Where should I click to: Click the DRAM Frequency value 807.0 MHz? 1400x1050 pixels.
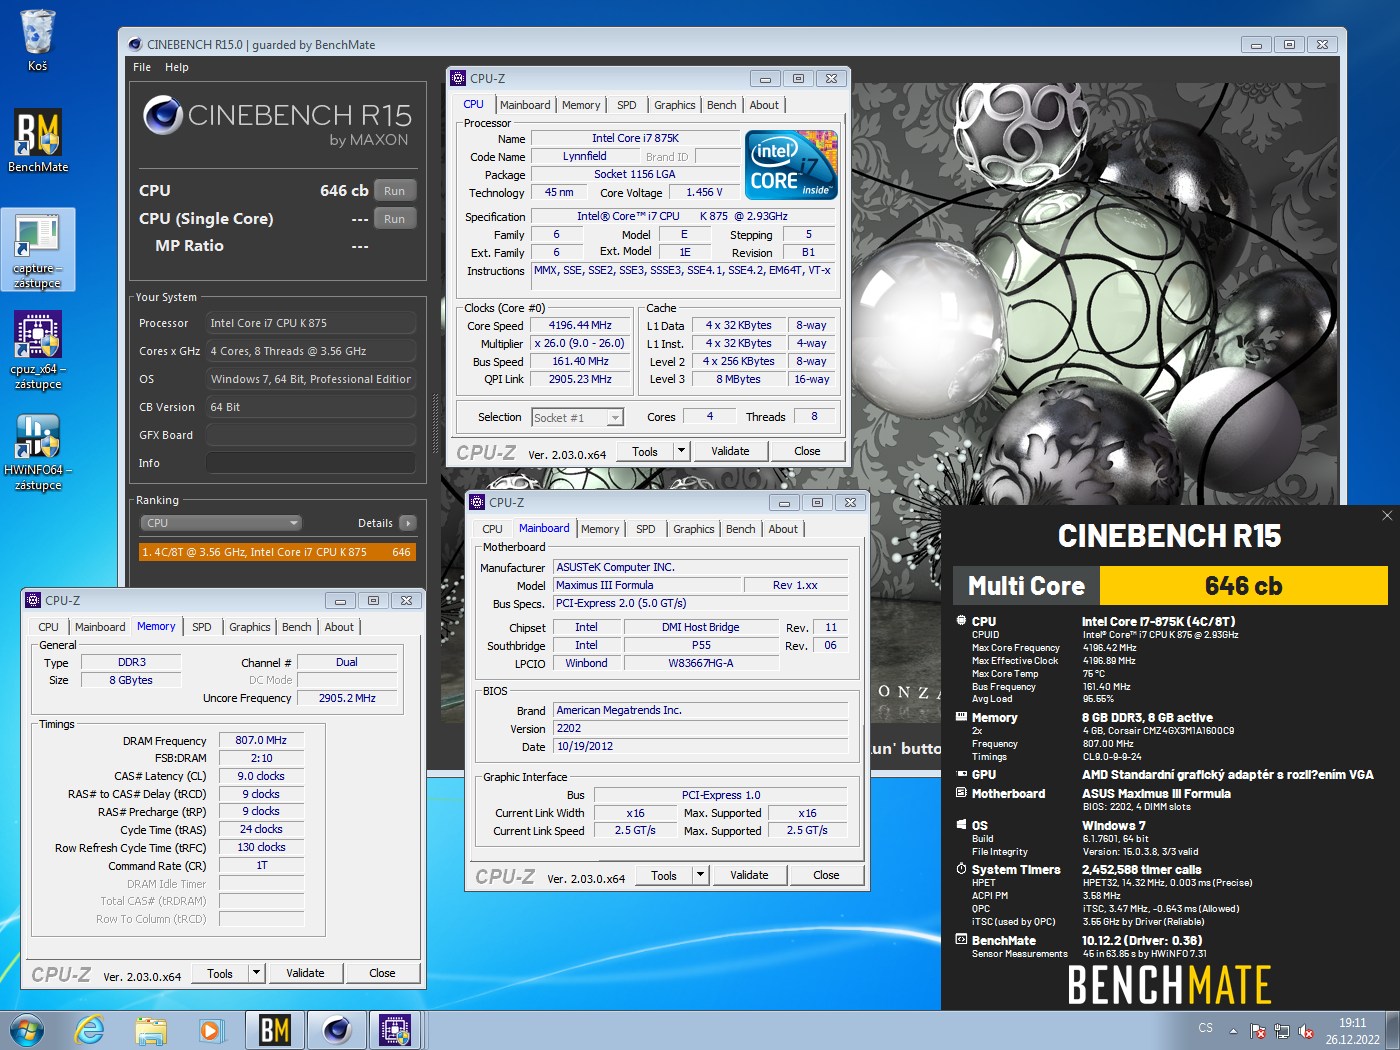pos(261,740)
